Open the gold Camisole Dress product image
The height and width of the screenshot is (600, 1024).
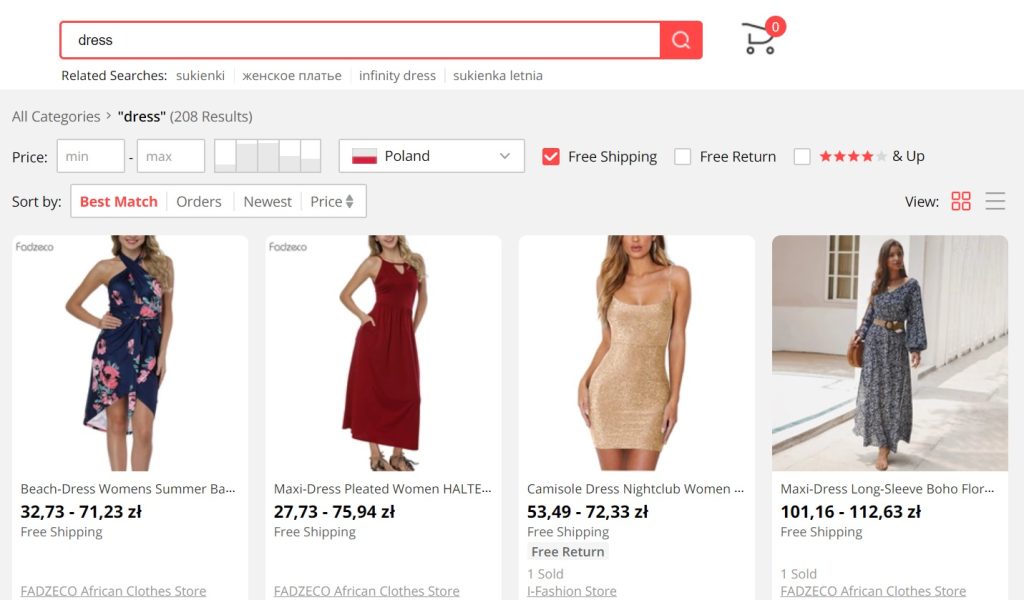pos(637,353)
